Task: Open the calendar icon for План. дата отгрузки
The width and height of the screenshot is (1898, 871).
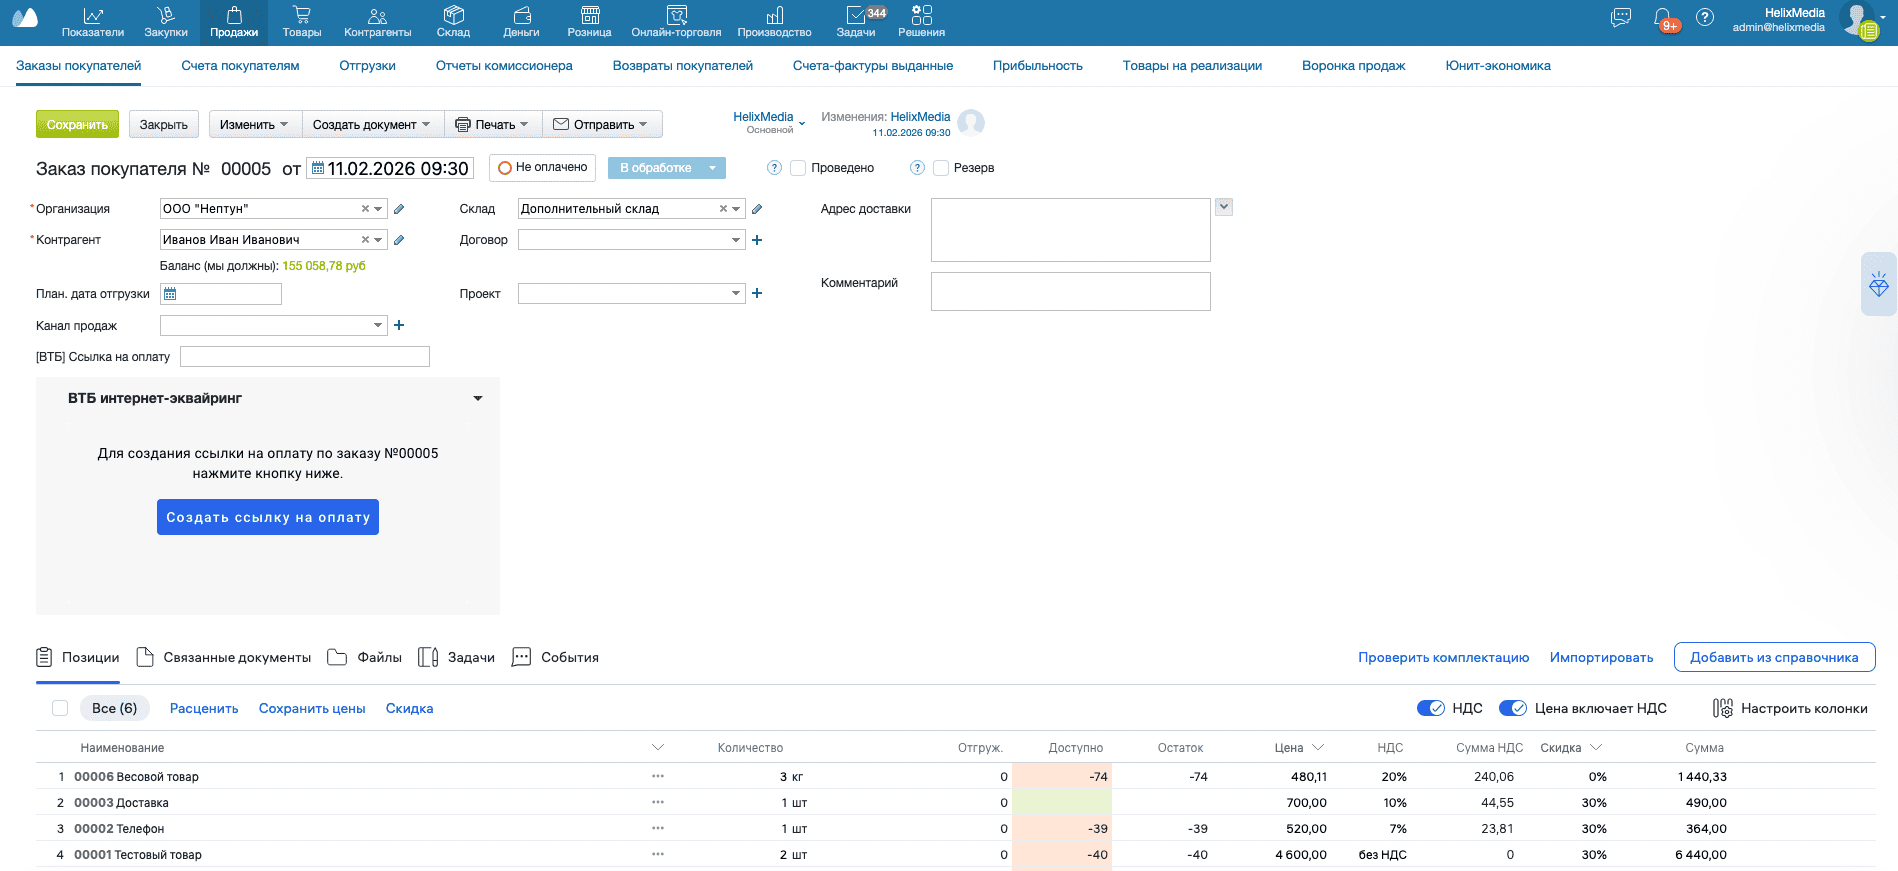Action: [x=170, y=294]
